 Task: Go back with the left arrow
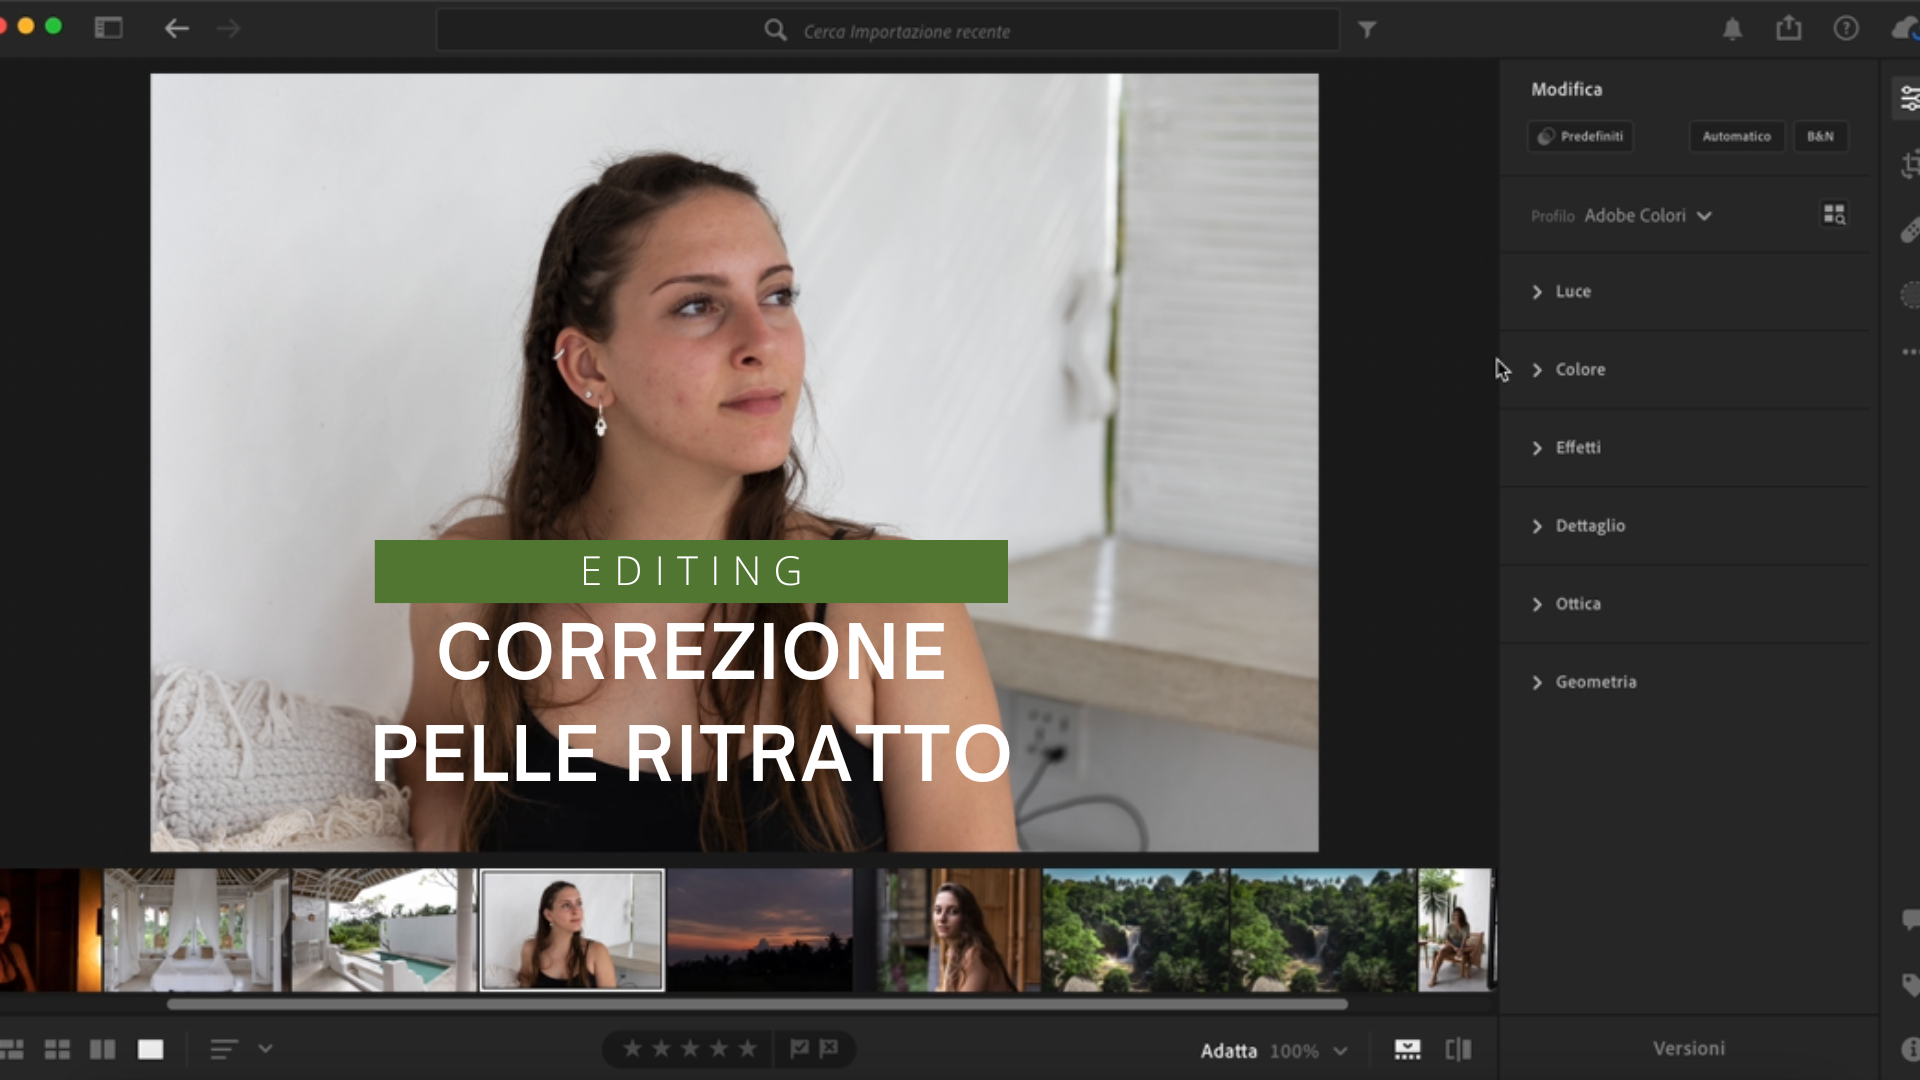pos(176,29)
